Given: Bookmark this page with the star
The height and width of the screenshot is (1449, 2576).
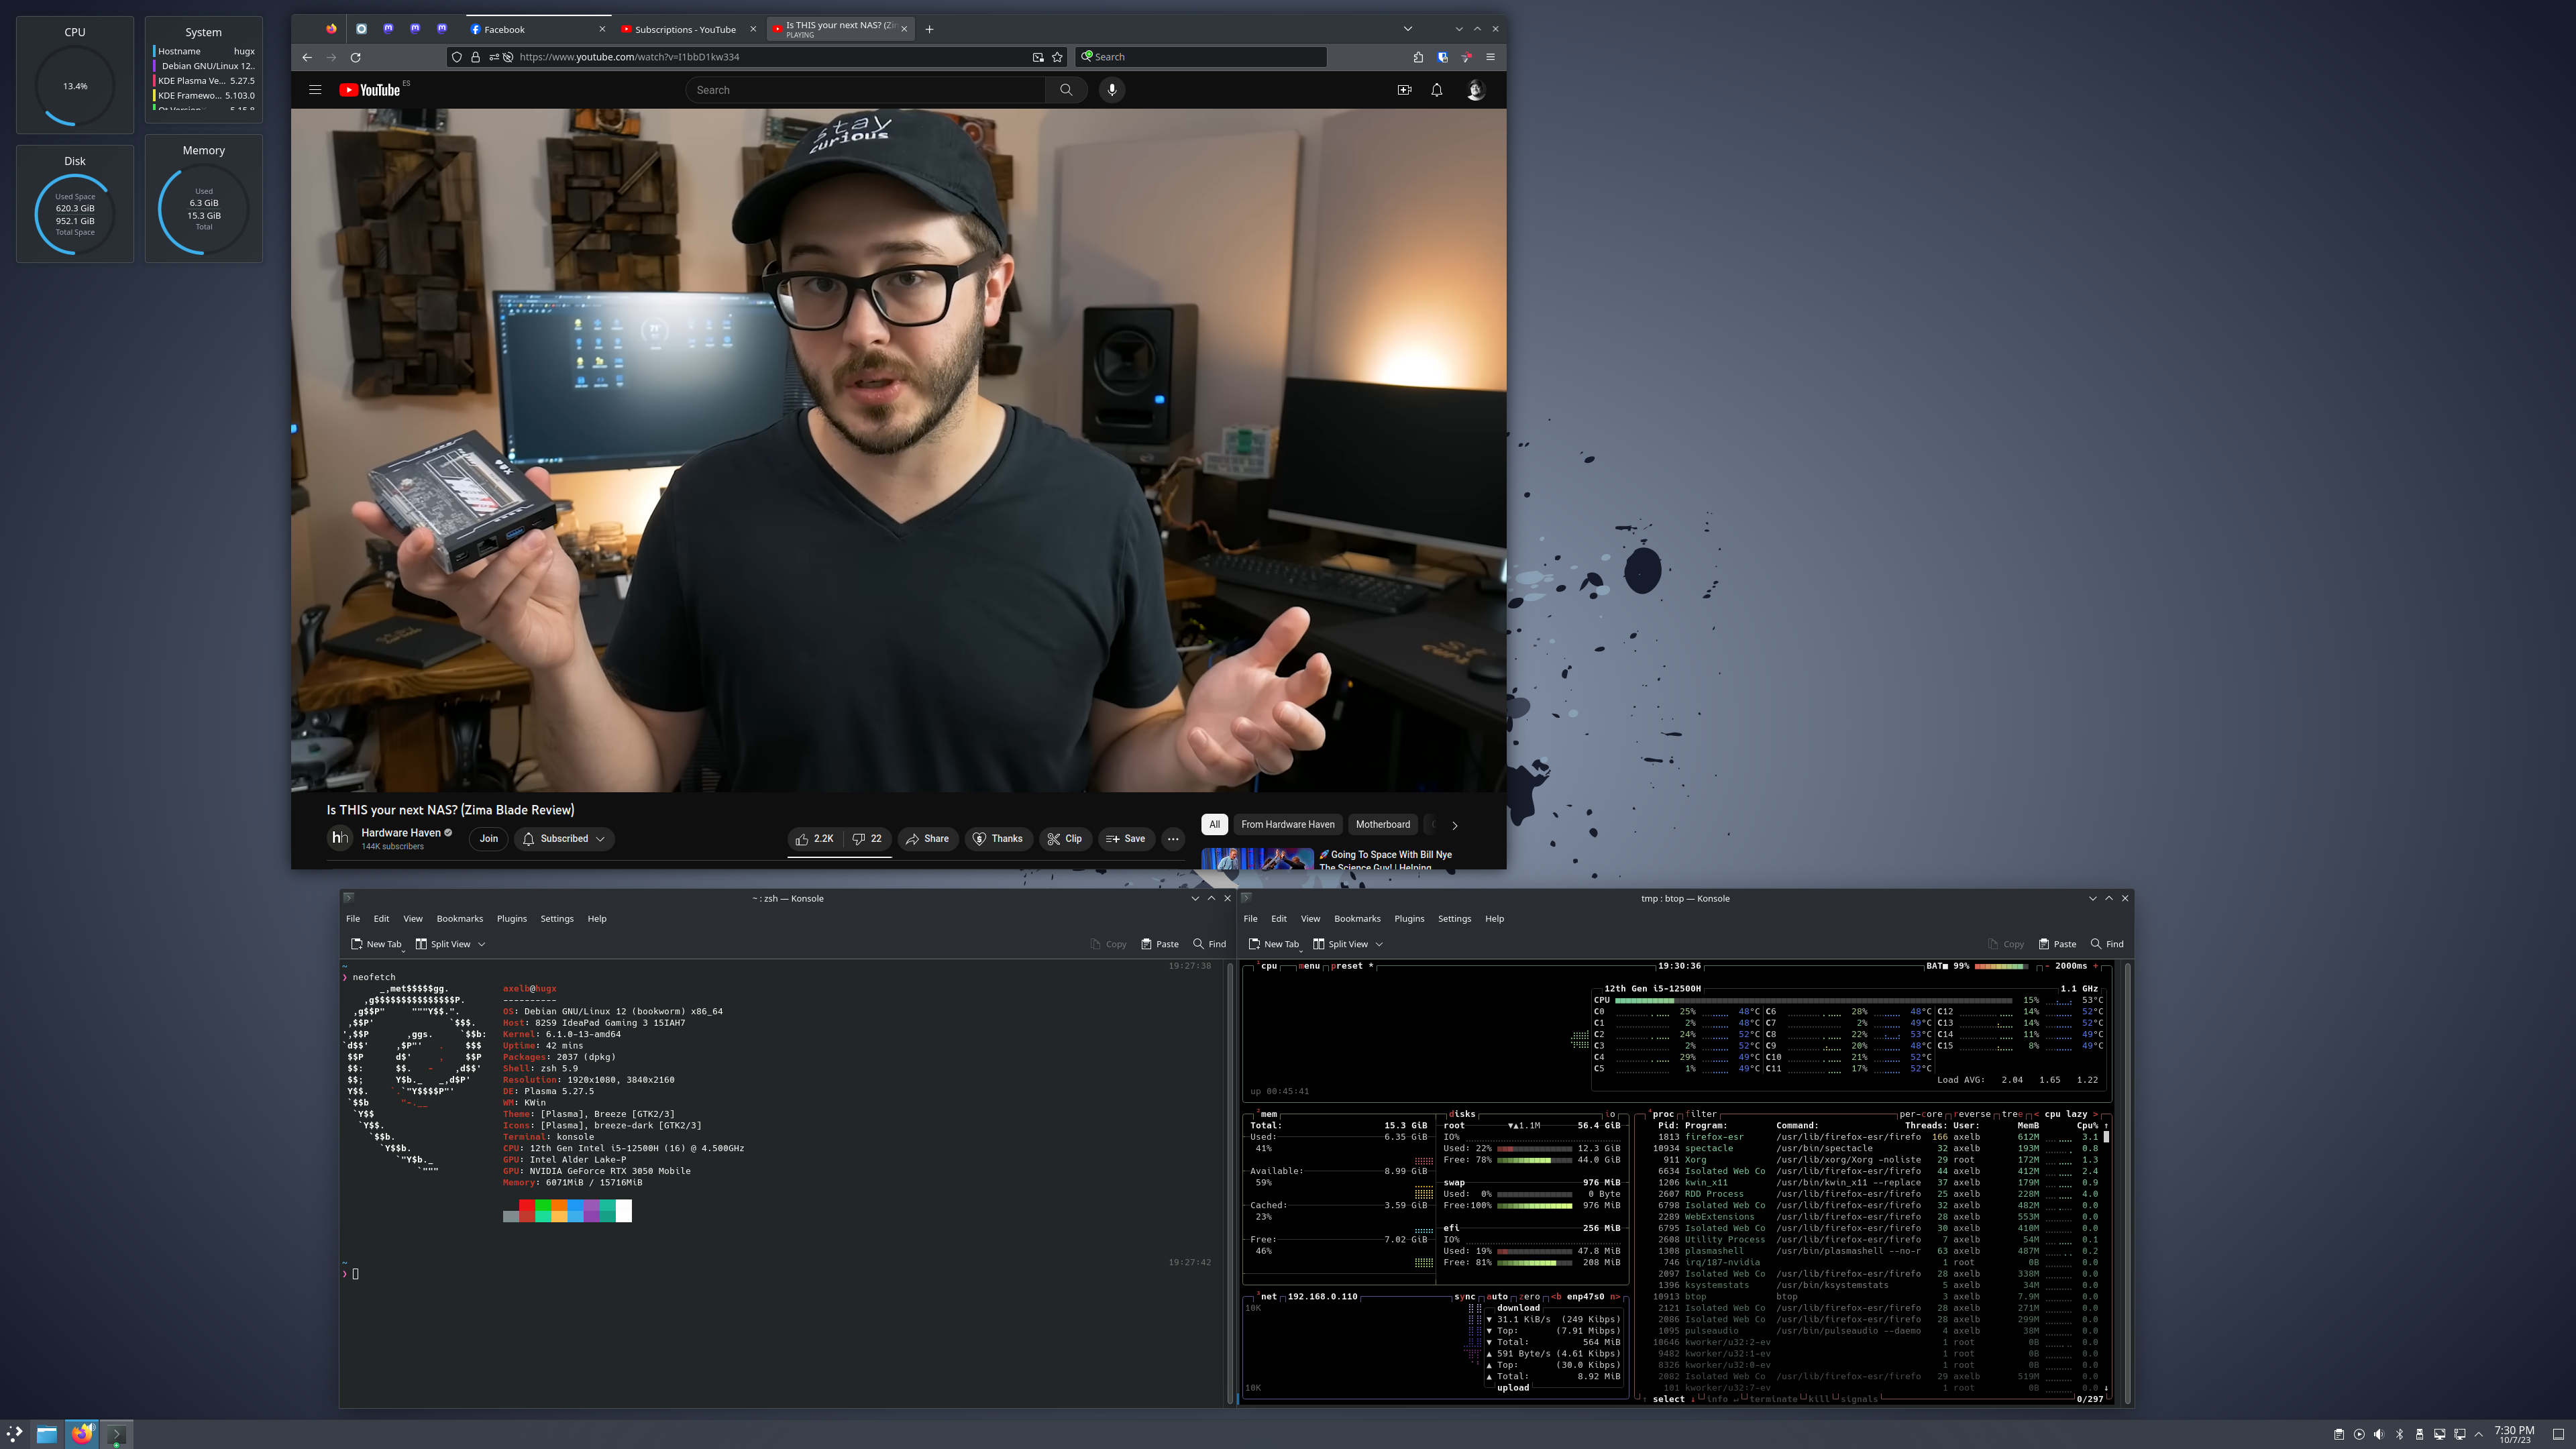Looking at the screenshot, I should [1057, 57].
